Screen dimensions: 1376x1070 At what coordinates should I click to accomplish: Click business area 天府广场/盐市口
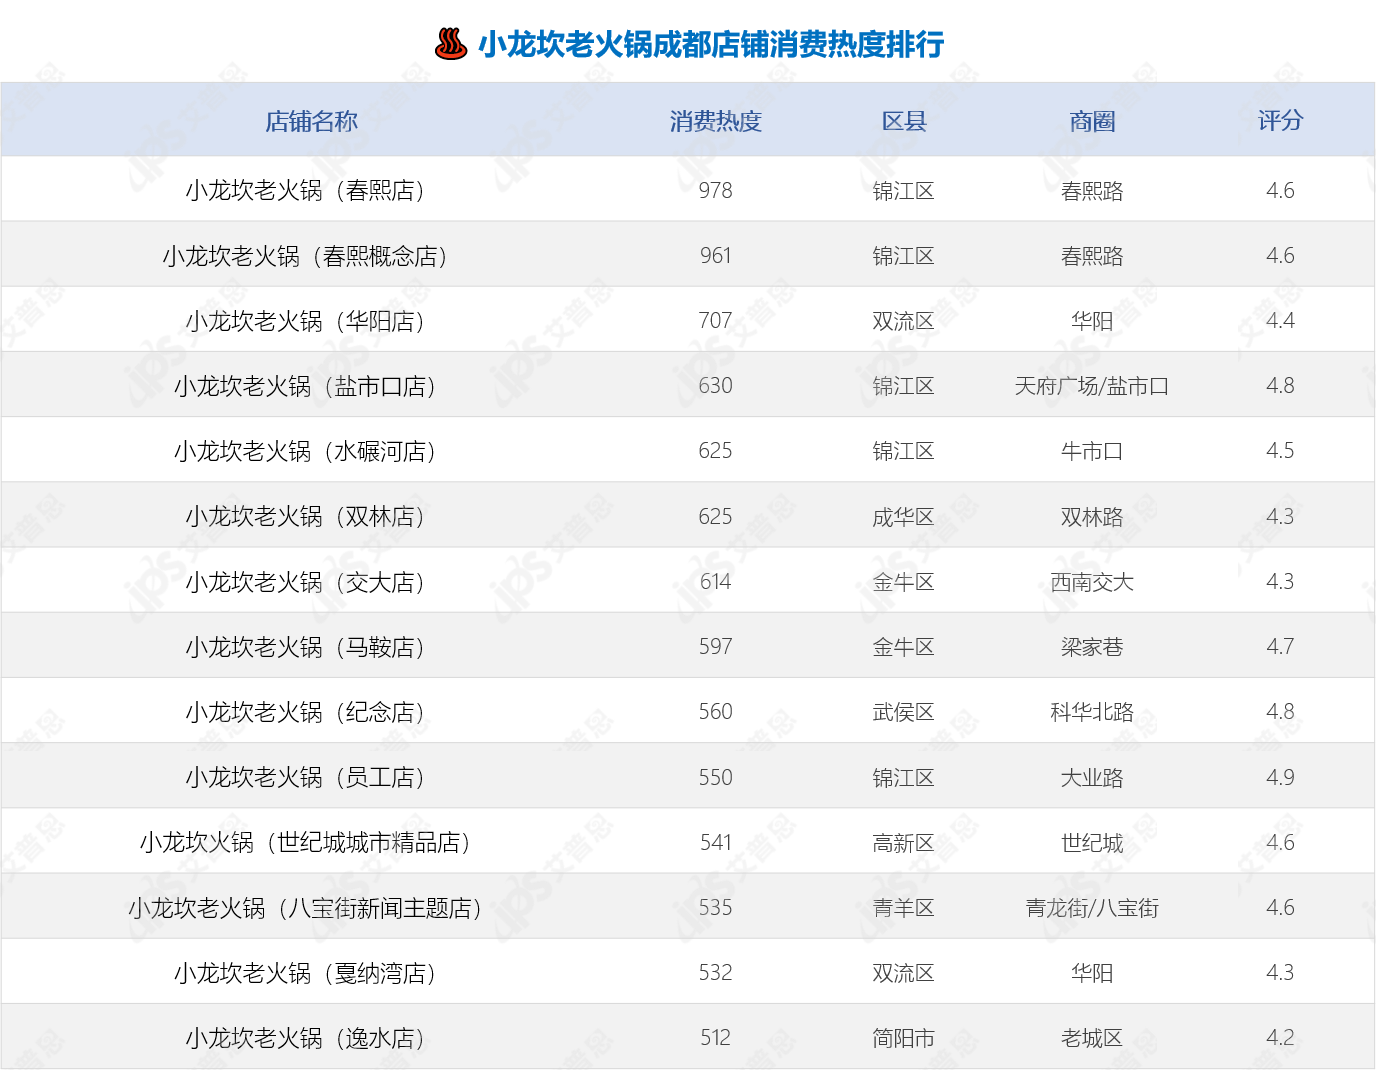(x=1092, y=386)
